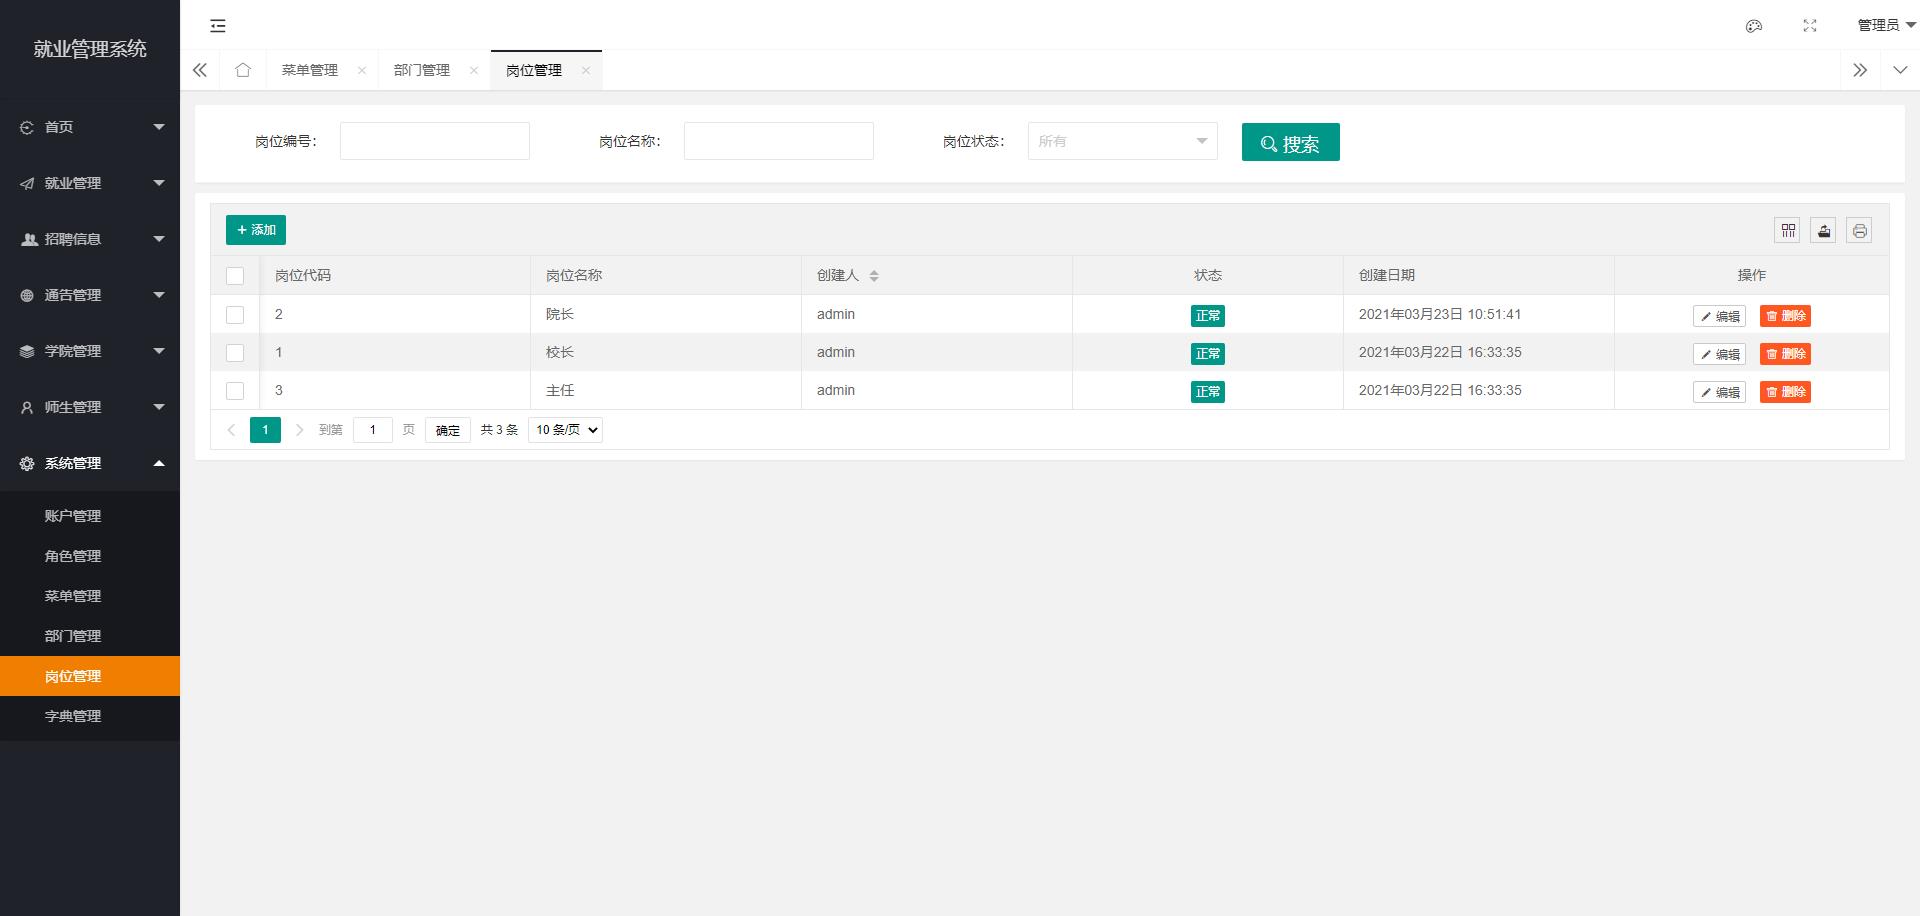The height and width of the screenshot is (916, 1920).
Task: Delete the 主任 row
Action: tap(1785, 392)
